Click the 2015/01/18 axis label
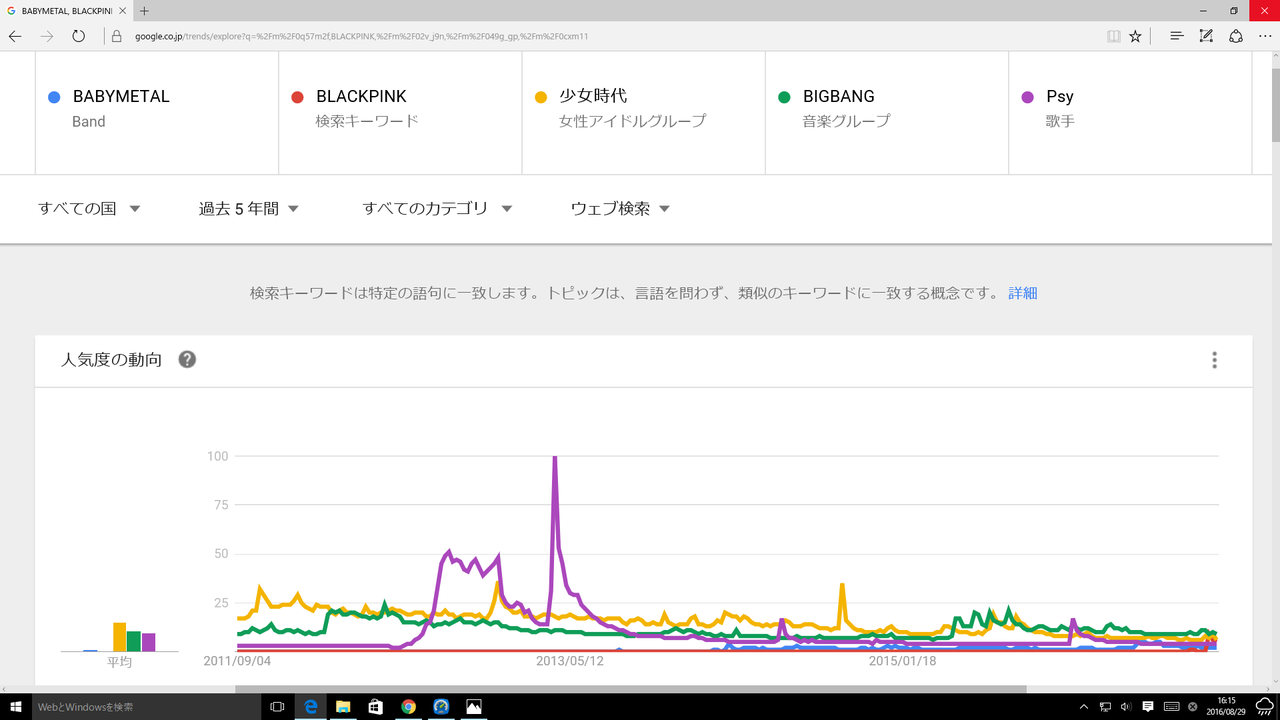The image size is (1280, 720). click(902, 661)
